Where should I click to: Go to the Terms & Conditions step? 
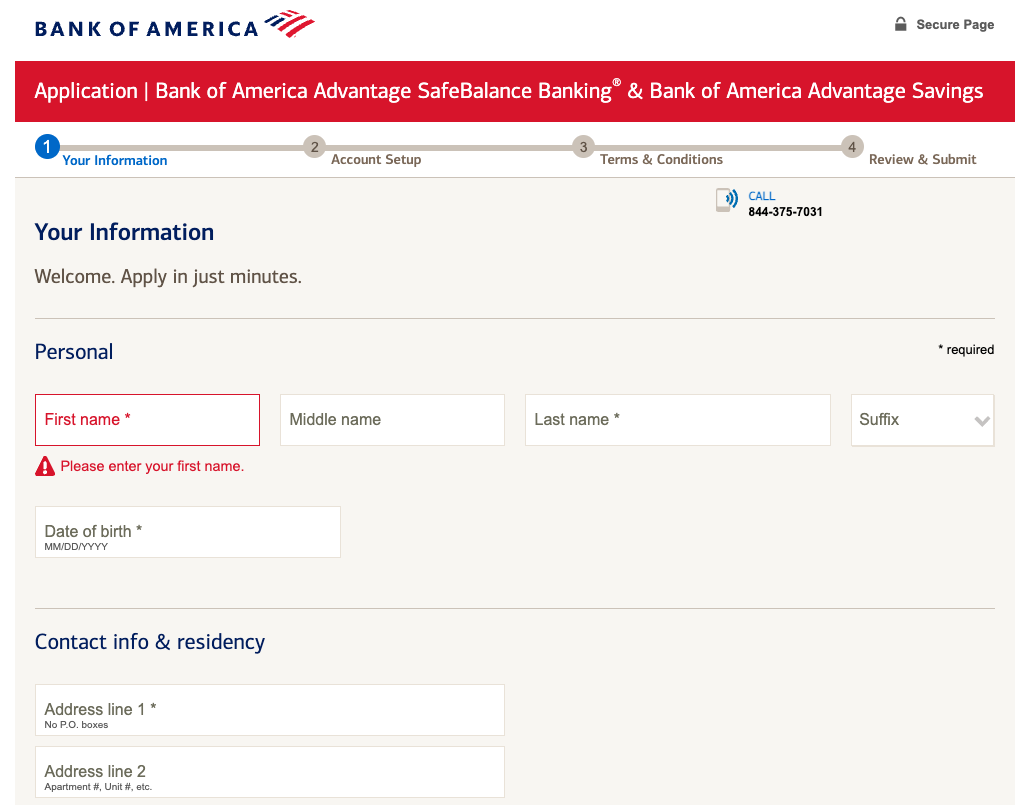661,160
